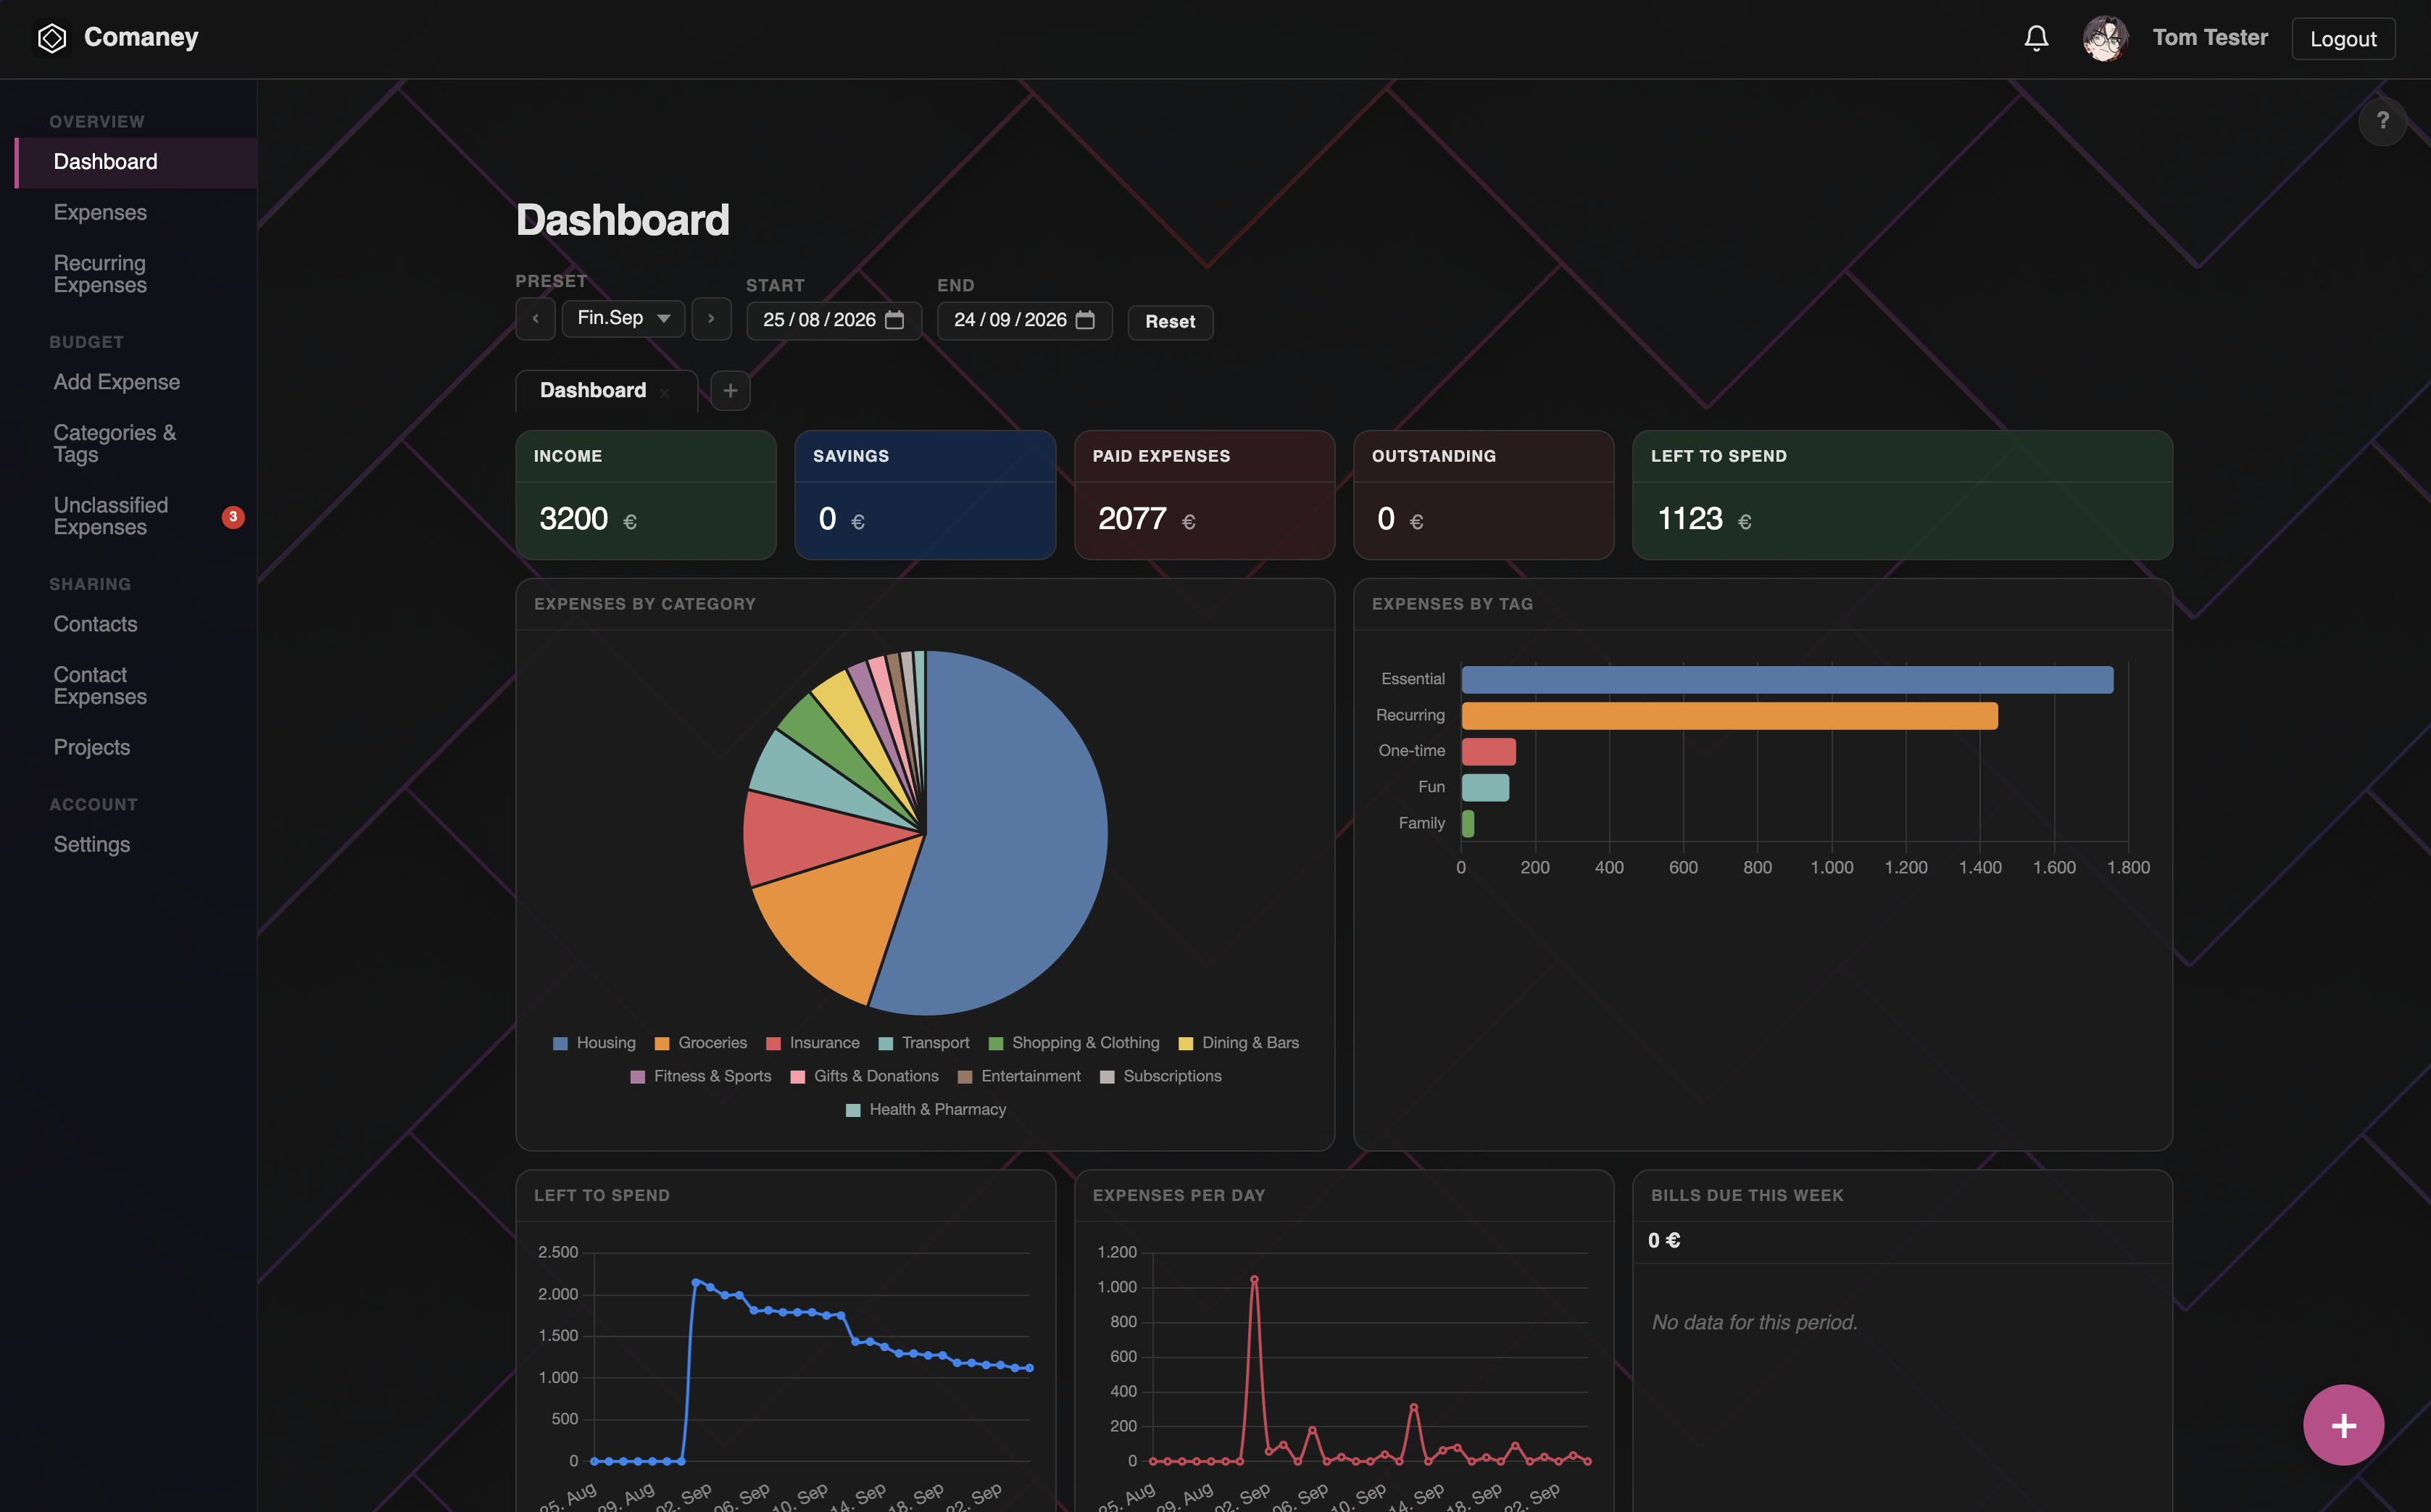
Task: Toggle the Gifts & Donations legend entry
Action: 864,1076
